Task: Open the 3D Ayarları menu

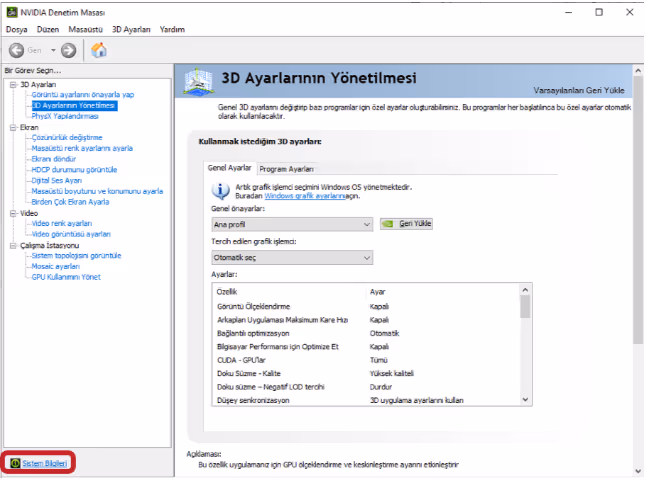Action: tap(131, 29)
